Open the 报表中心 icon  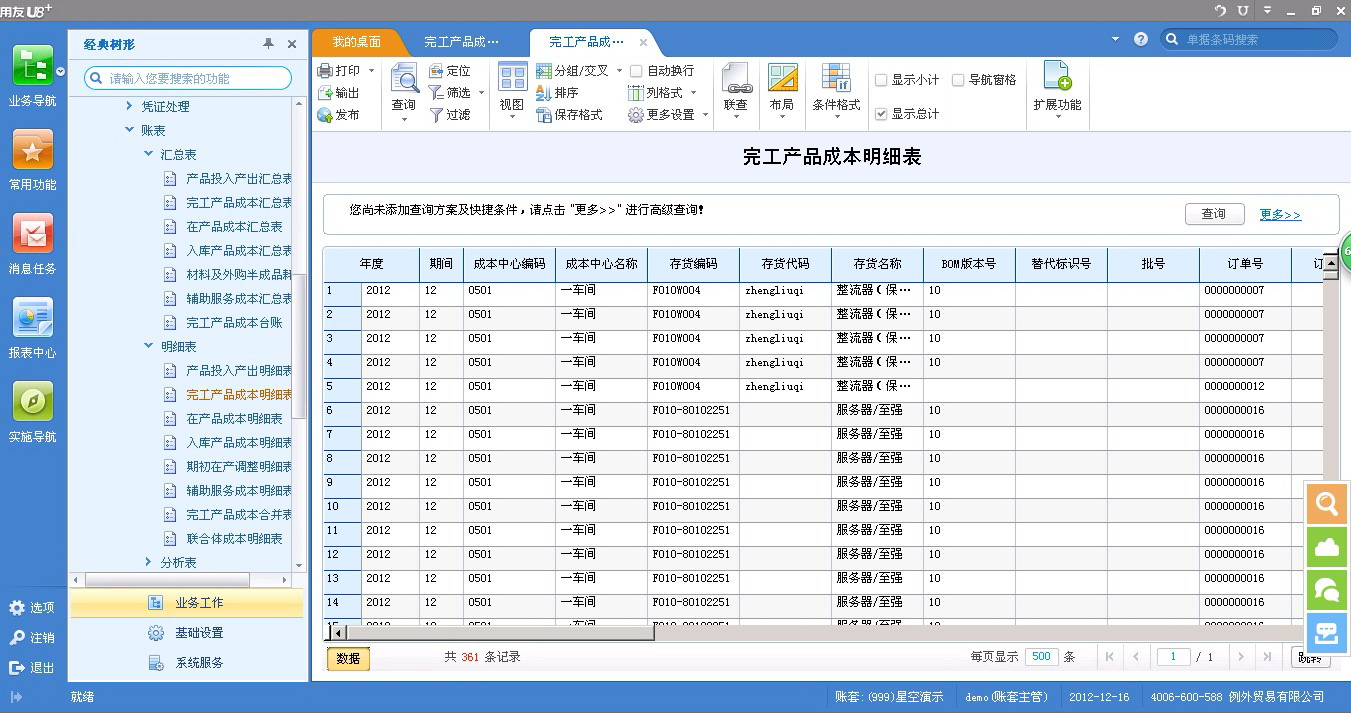pos(32,318)
